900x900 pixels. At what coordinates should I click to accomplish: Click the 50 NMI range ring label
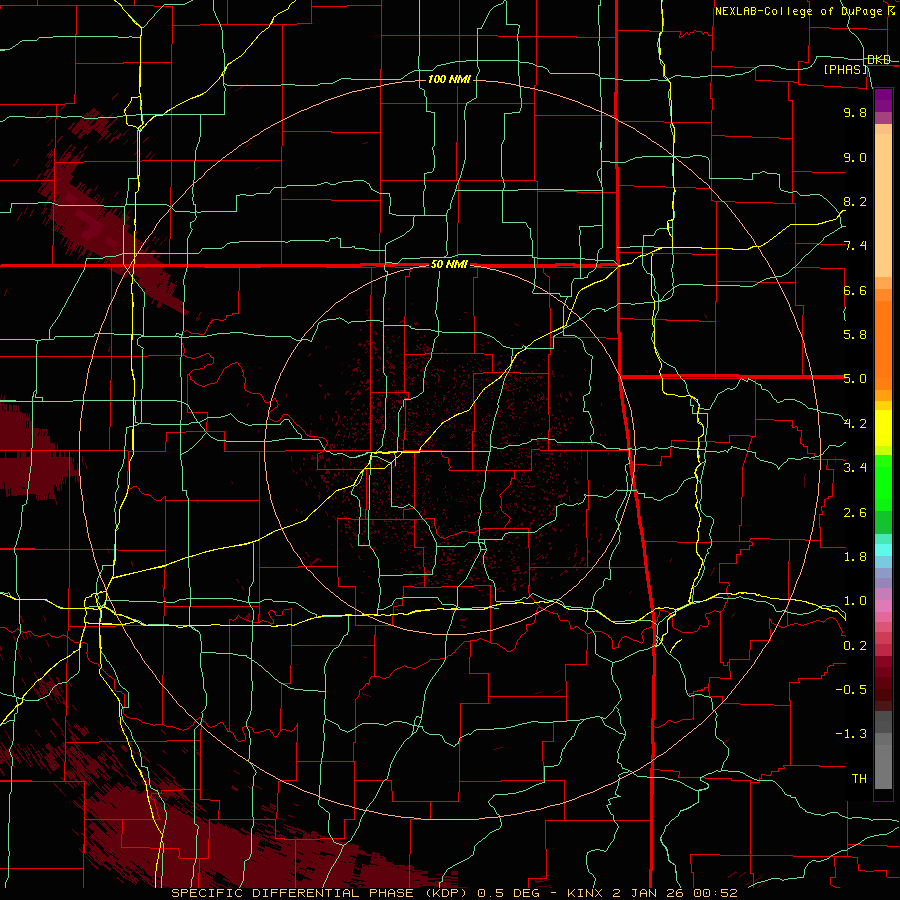449,265
